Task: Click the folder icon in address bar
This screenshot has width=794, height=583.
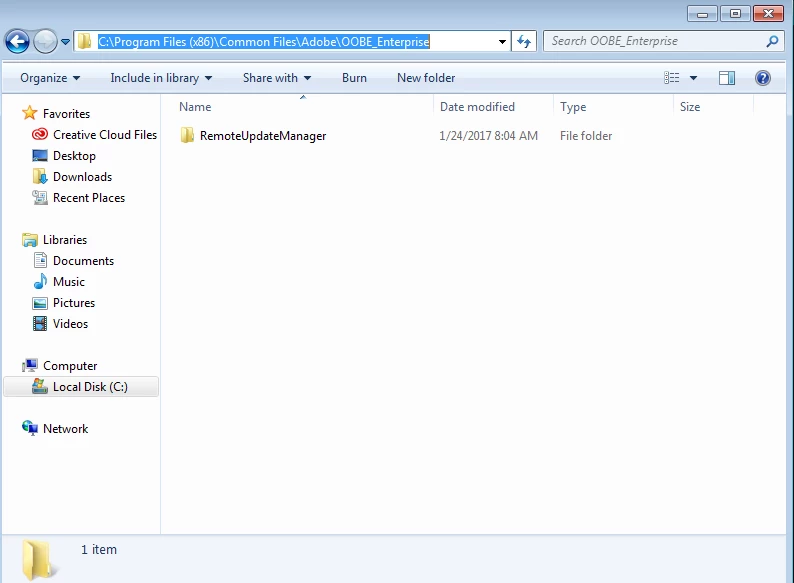Action: (x=85, y=41)
